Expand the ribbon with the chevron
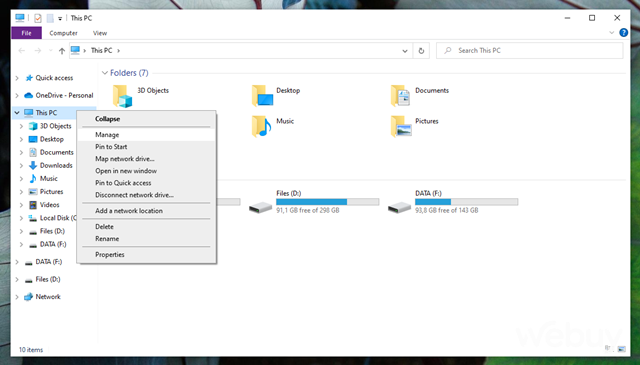 click(611, 33)
